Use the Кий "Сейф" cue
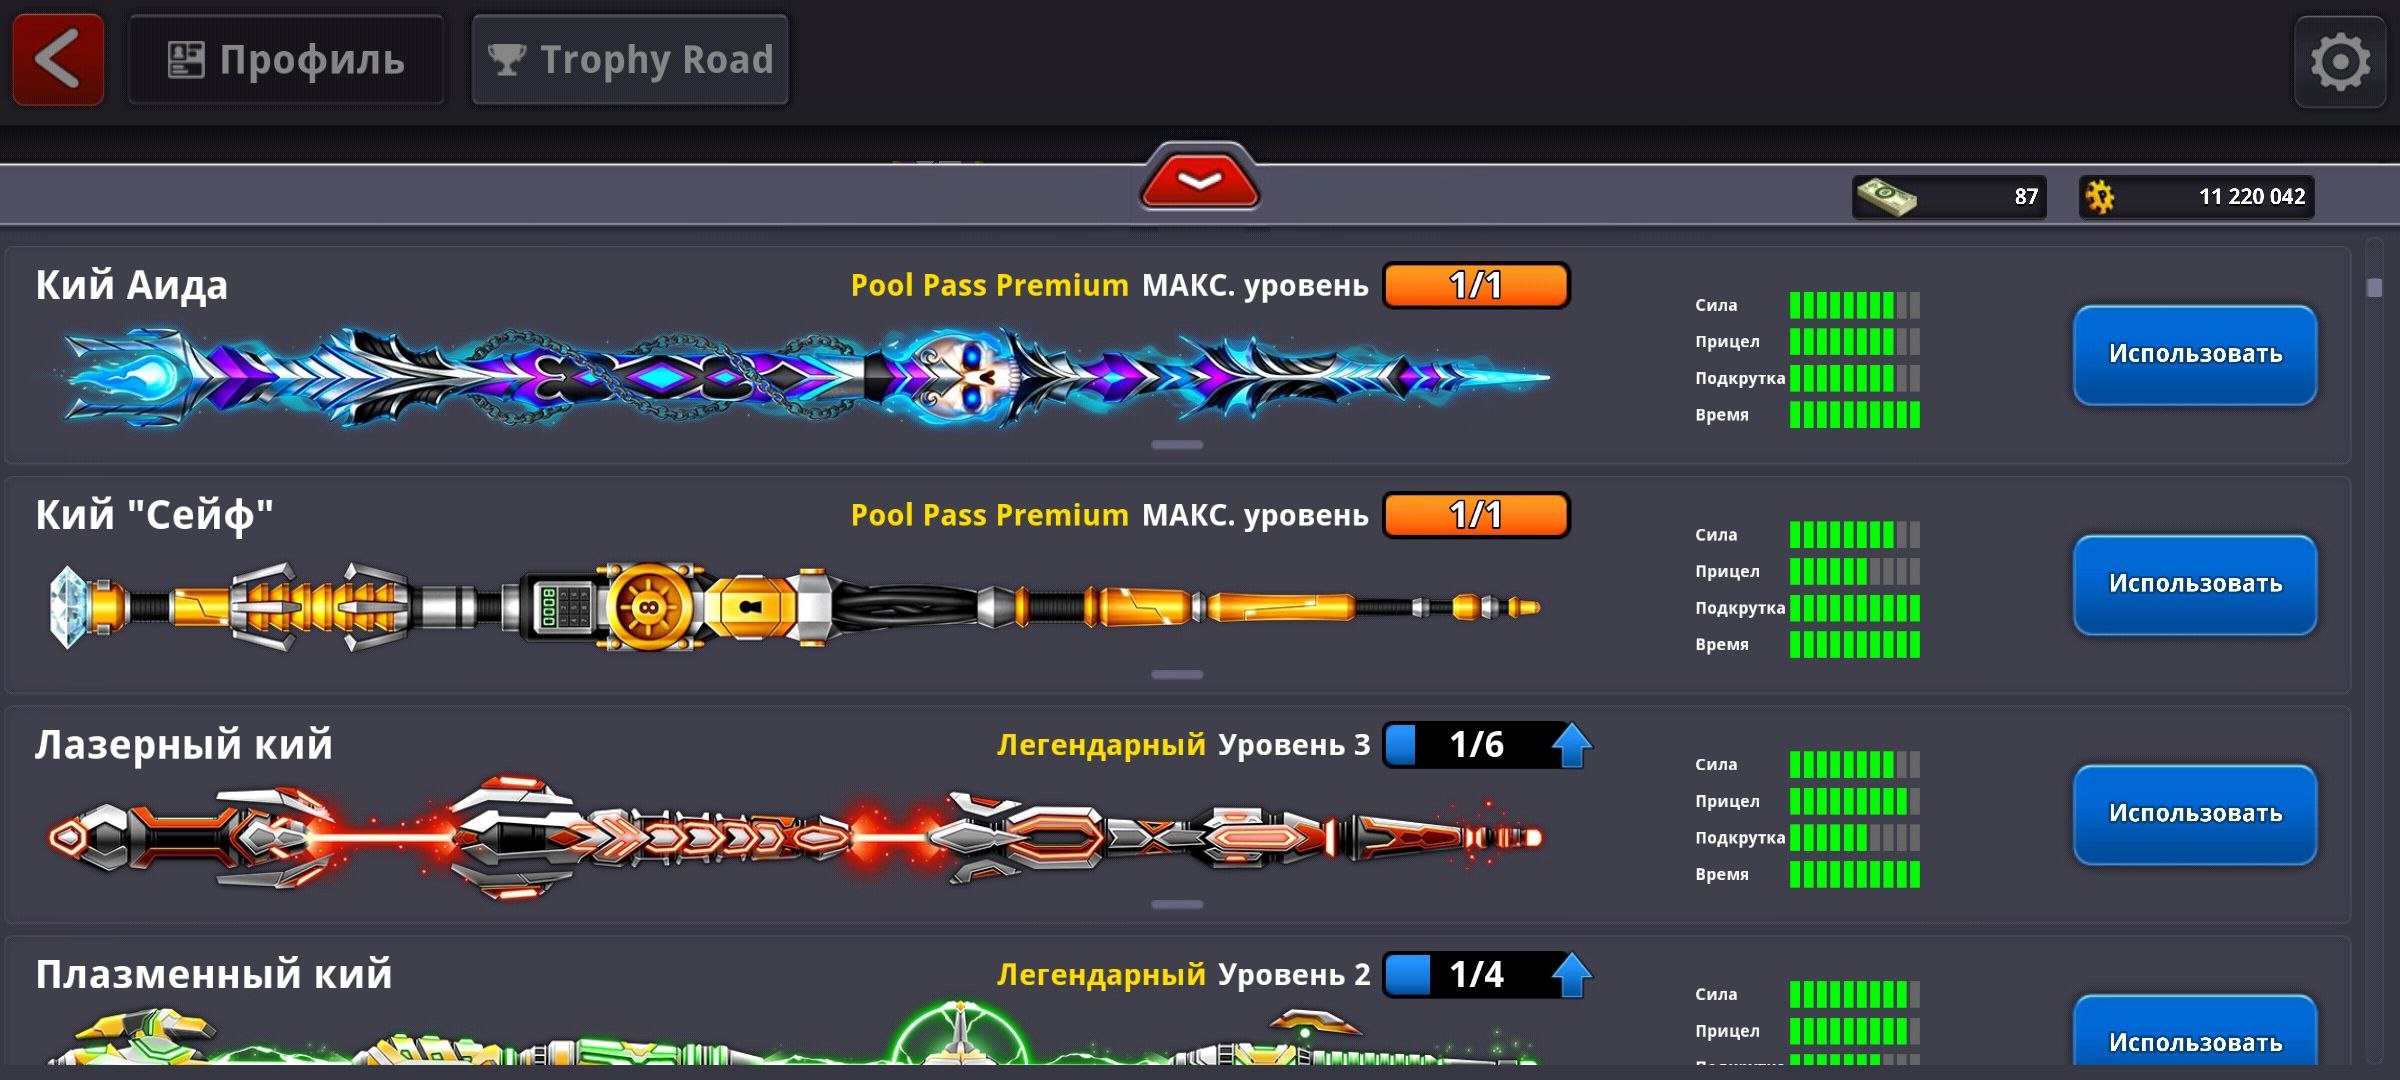This screenshot has height=1080, width=2400. (2195, 585)
